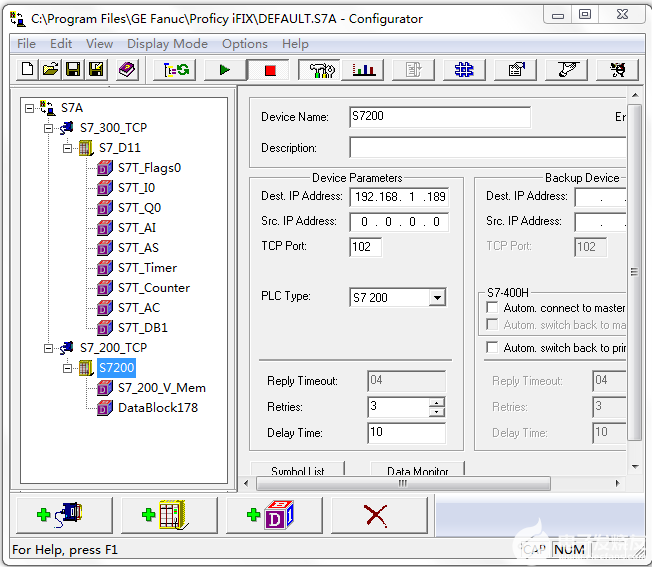Image resolution: width=652 pixels, height=567 pixels.
Task: Collapse the S7A root node
Action: [29, 108]
